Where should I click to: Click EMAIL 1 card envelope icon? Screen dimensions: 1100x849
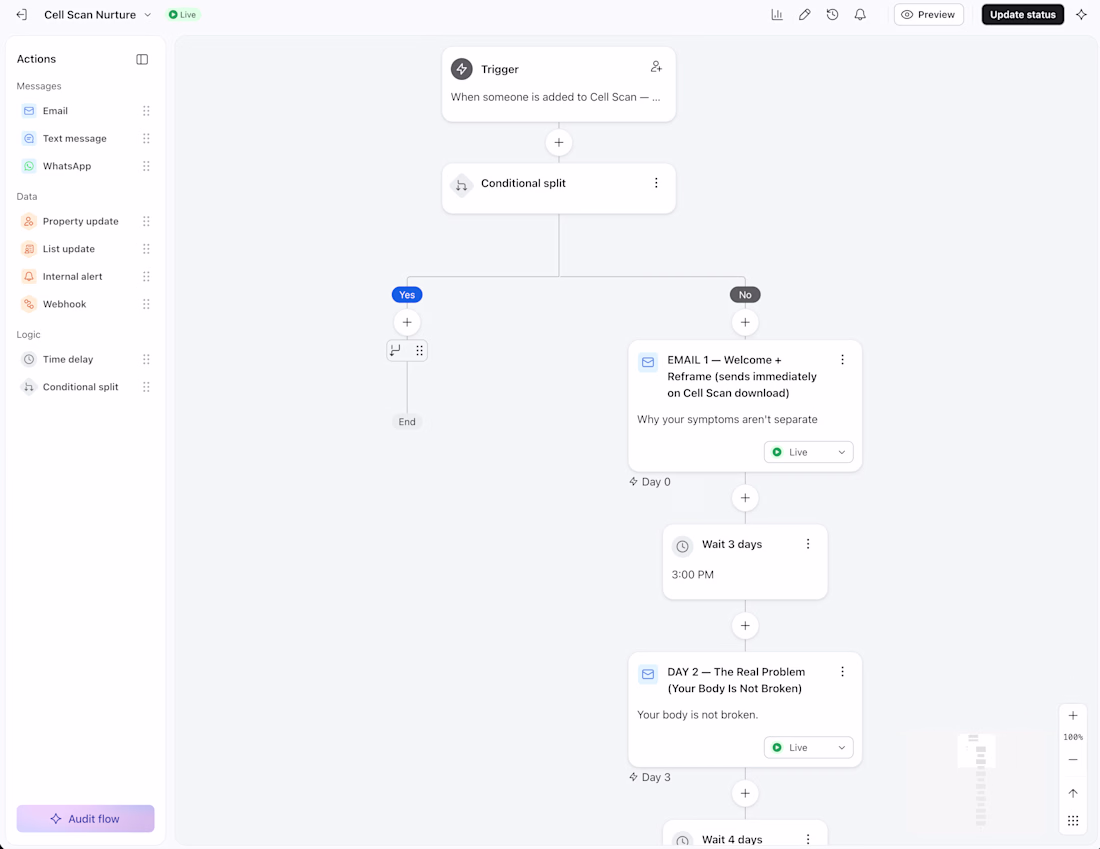click(x=648, y=362)
